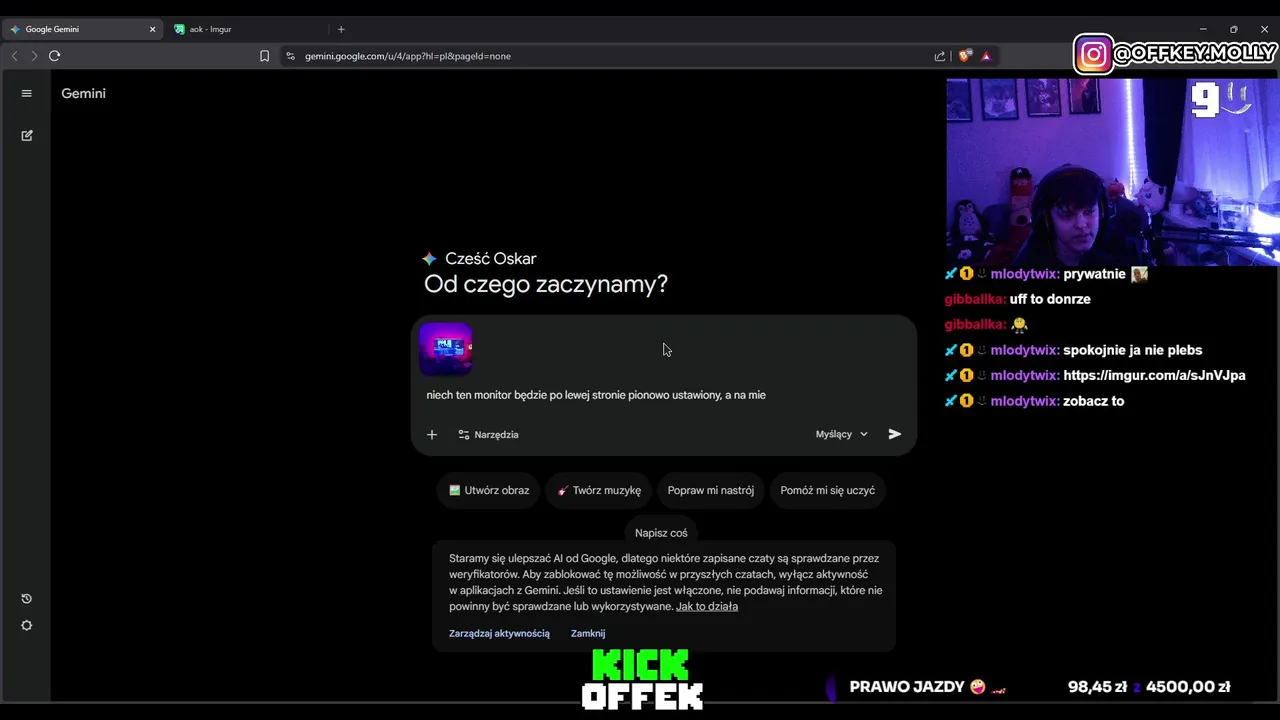Reload the page with the refresh icon
Image resolution: width=1280 pixels, height=720 pixels.
(55, 56)
